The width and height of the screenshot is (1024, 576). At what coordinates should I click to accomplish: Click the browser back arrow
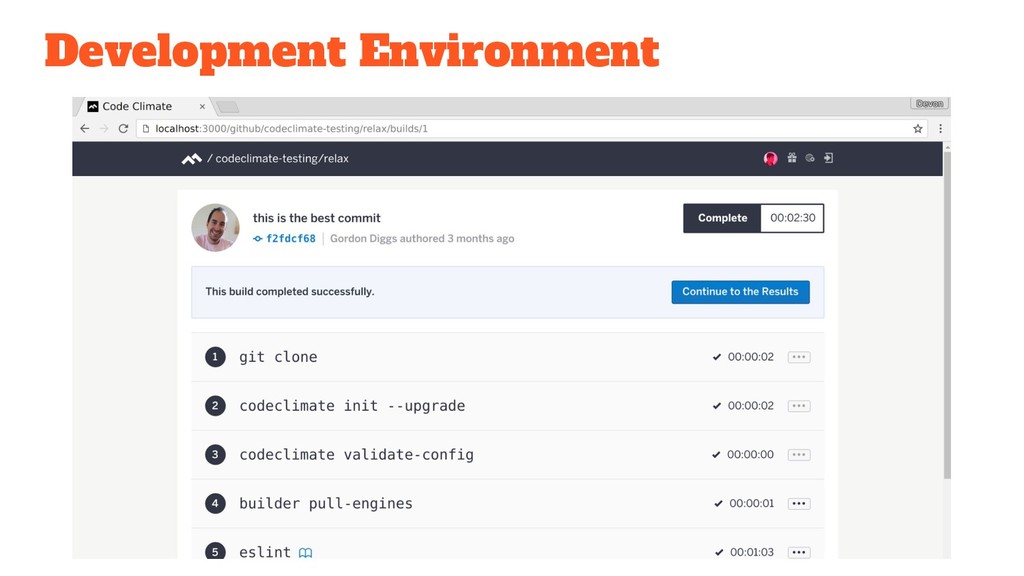(x=85, y=129)
